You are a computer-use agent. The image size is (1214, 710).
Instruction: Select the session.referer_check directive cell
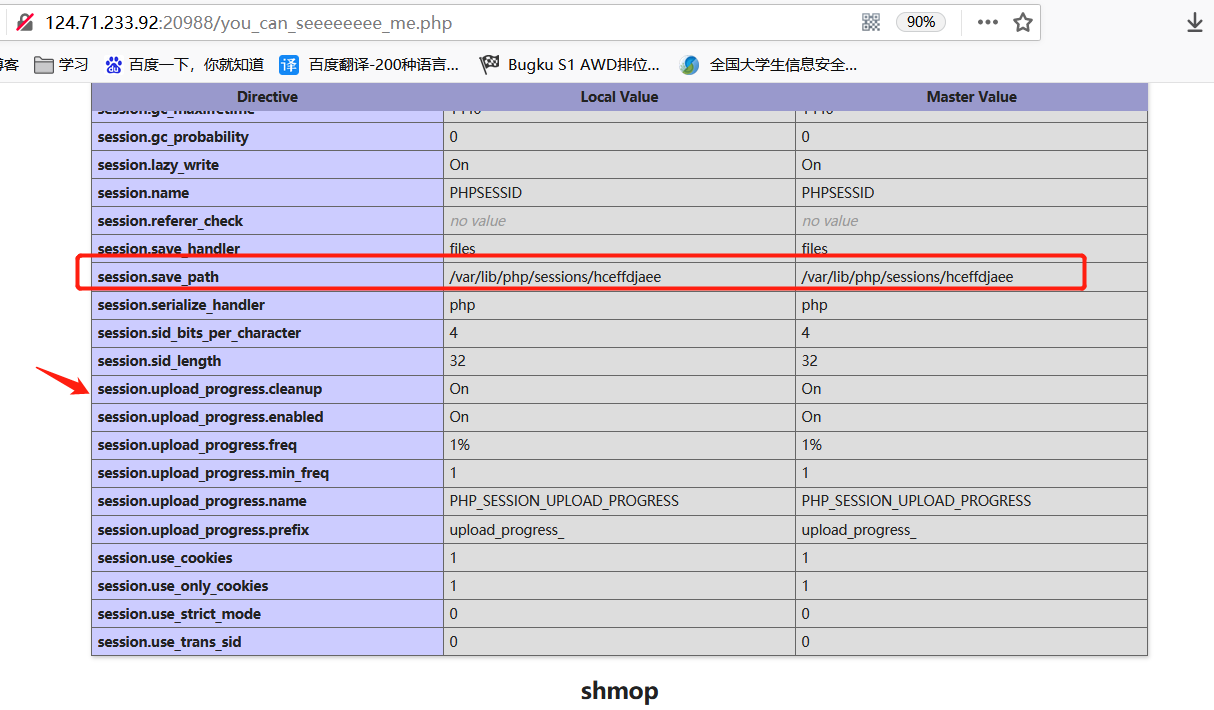[x=267, y=221]
